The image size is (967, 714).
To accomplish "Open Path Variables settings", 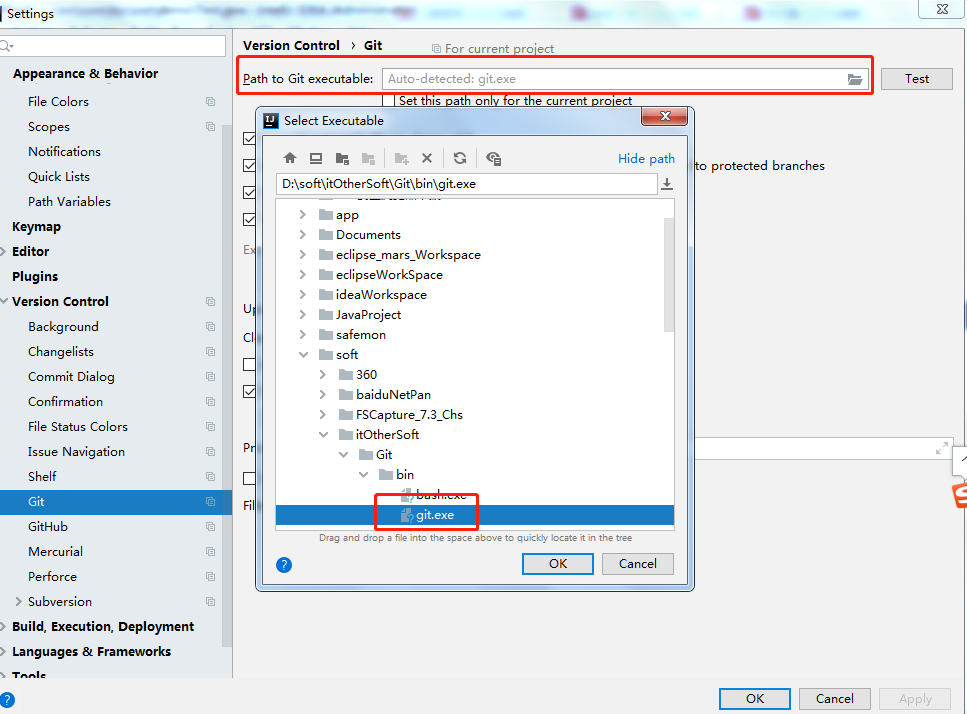I will pos(69,202).
